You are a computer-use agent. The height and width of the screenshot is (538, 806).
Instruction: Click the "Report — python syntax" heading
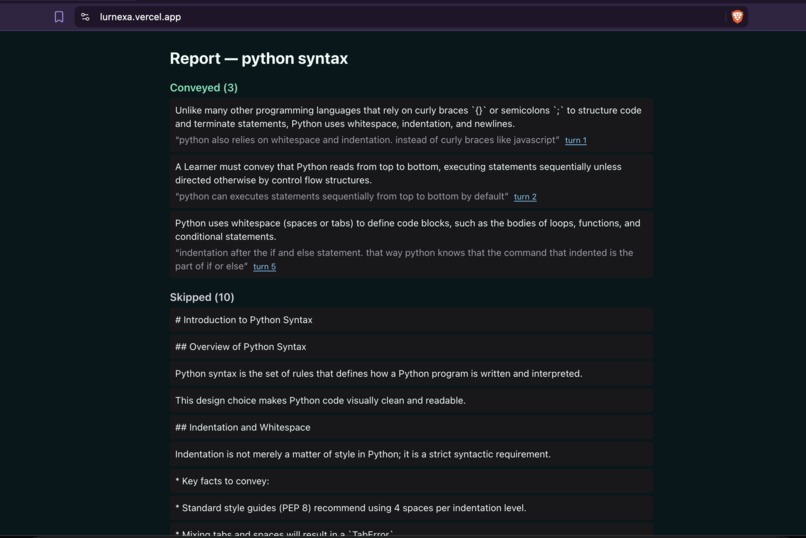[259, 59]
